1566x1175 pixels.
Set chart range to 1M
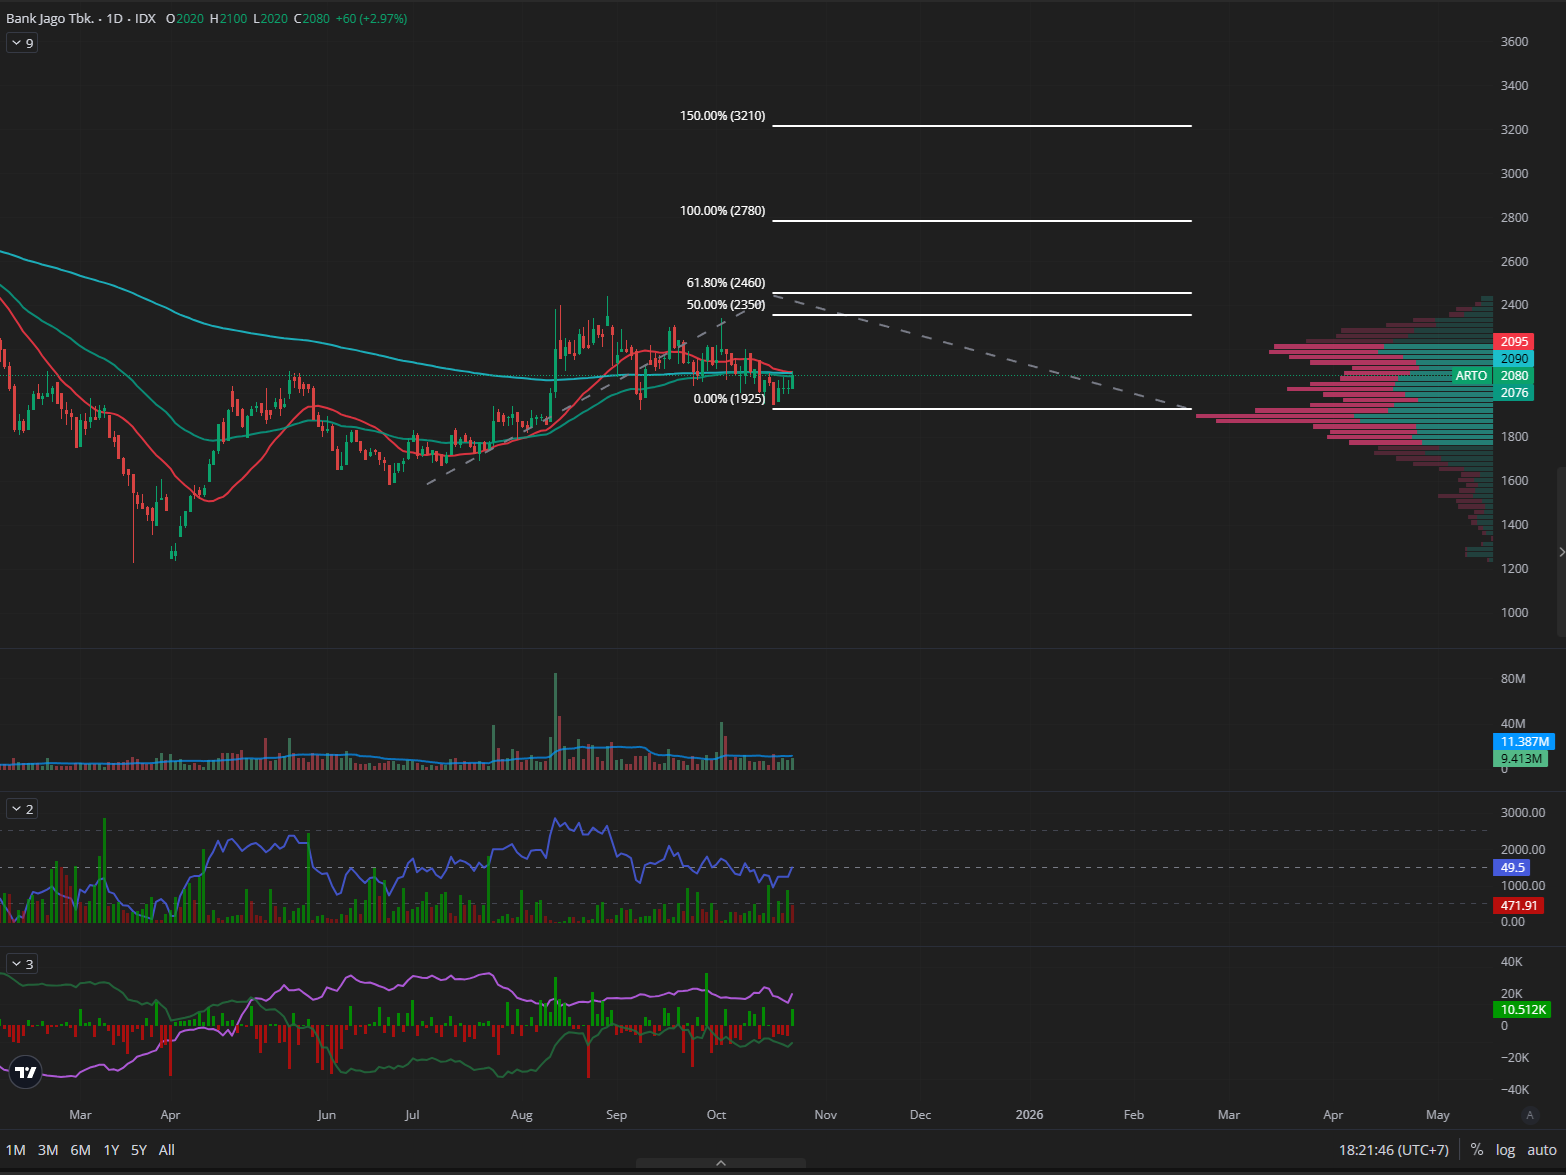click(16, 1150)
